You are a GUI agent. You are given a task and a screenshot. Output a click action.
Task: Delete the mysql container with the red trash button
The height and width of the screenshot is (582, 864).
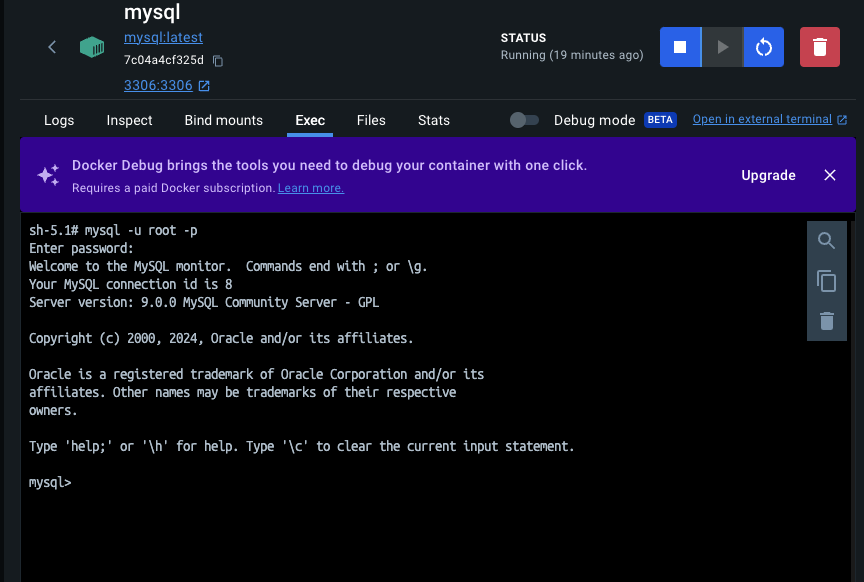pyautogui.click(x=820, y=47)
